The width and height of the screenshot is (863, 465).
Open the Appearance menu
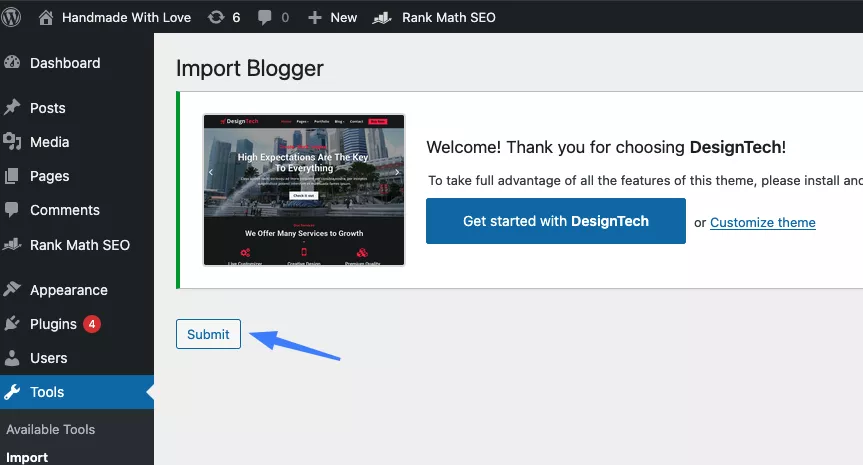pos(68,290)
